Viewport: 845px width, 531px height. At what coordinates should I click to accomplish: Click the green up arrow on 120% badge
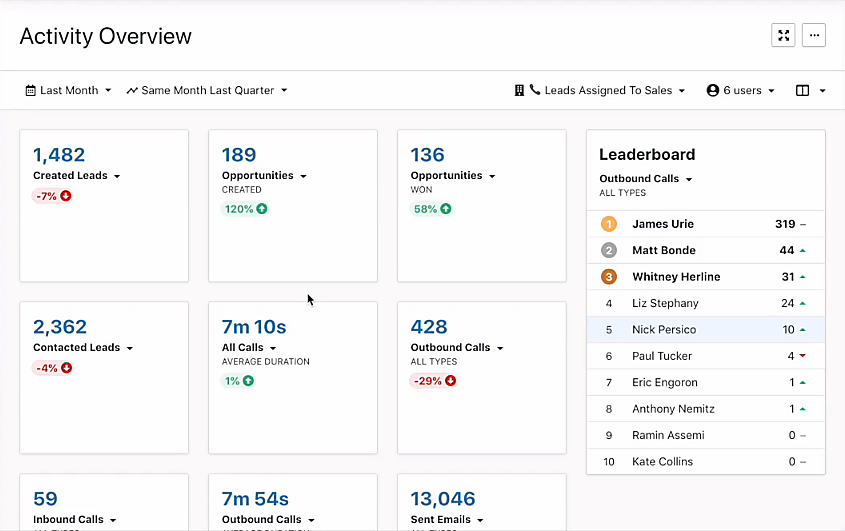pyautogui.click(x=262, y=209)
